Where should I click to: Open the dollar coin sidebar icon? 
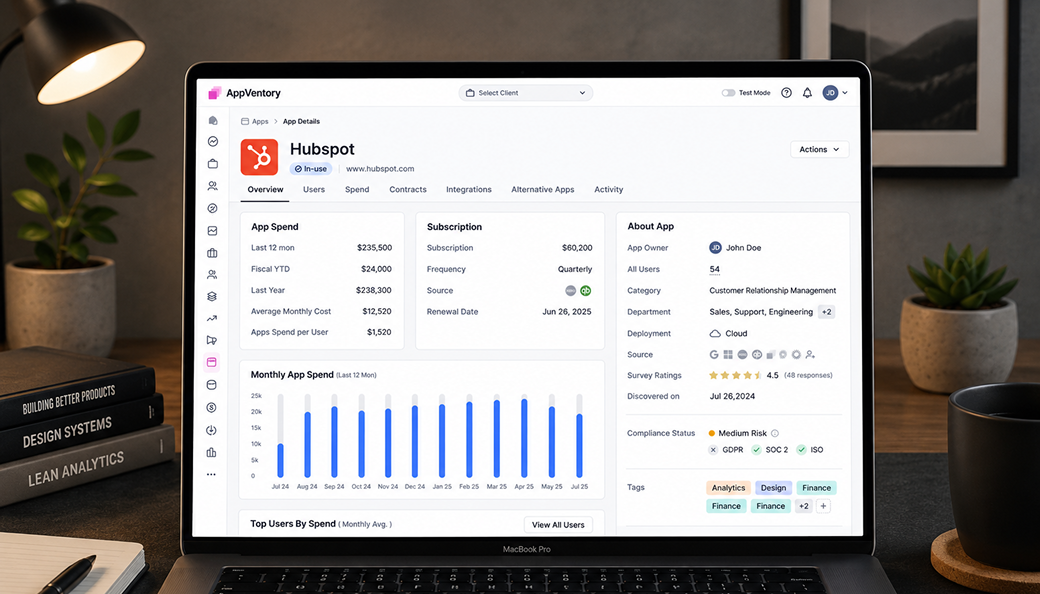tap(212, 407)
